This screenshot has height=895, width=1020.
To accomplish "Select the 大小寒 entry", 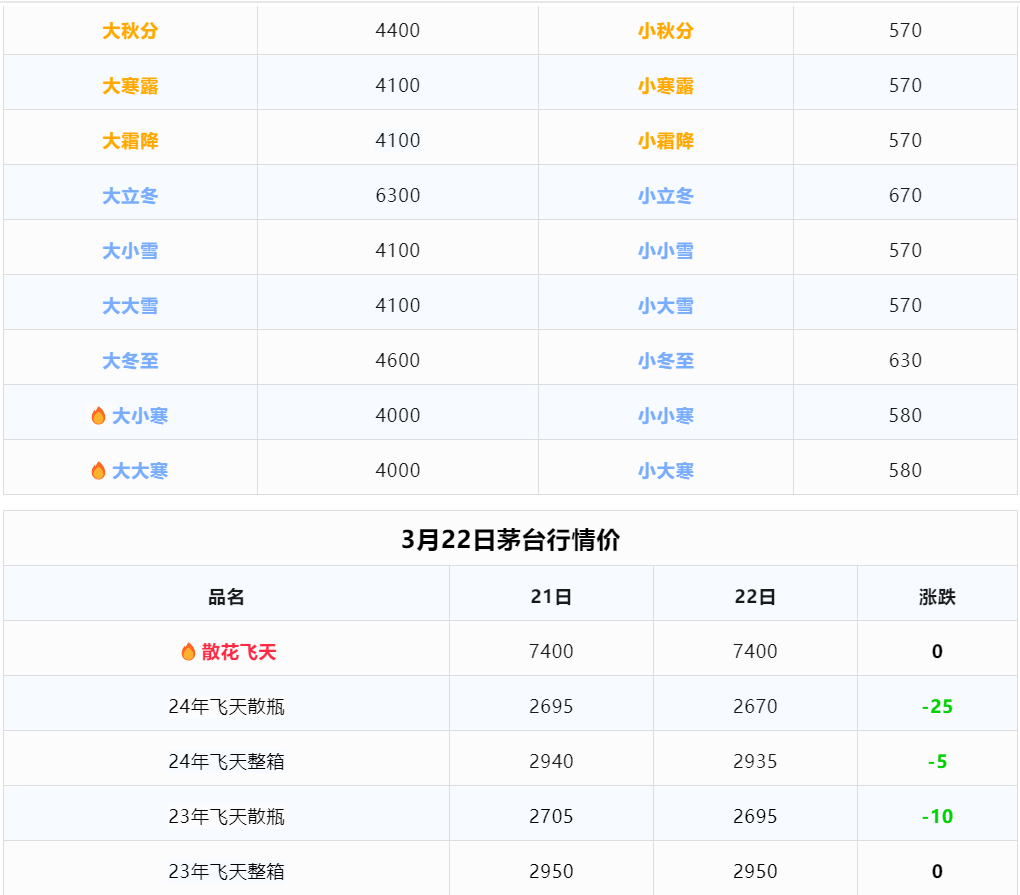I will click(140, 416).
